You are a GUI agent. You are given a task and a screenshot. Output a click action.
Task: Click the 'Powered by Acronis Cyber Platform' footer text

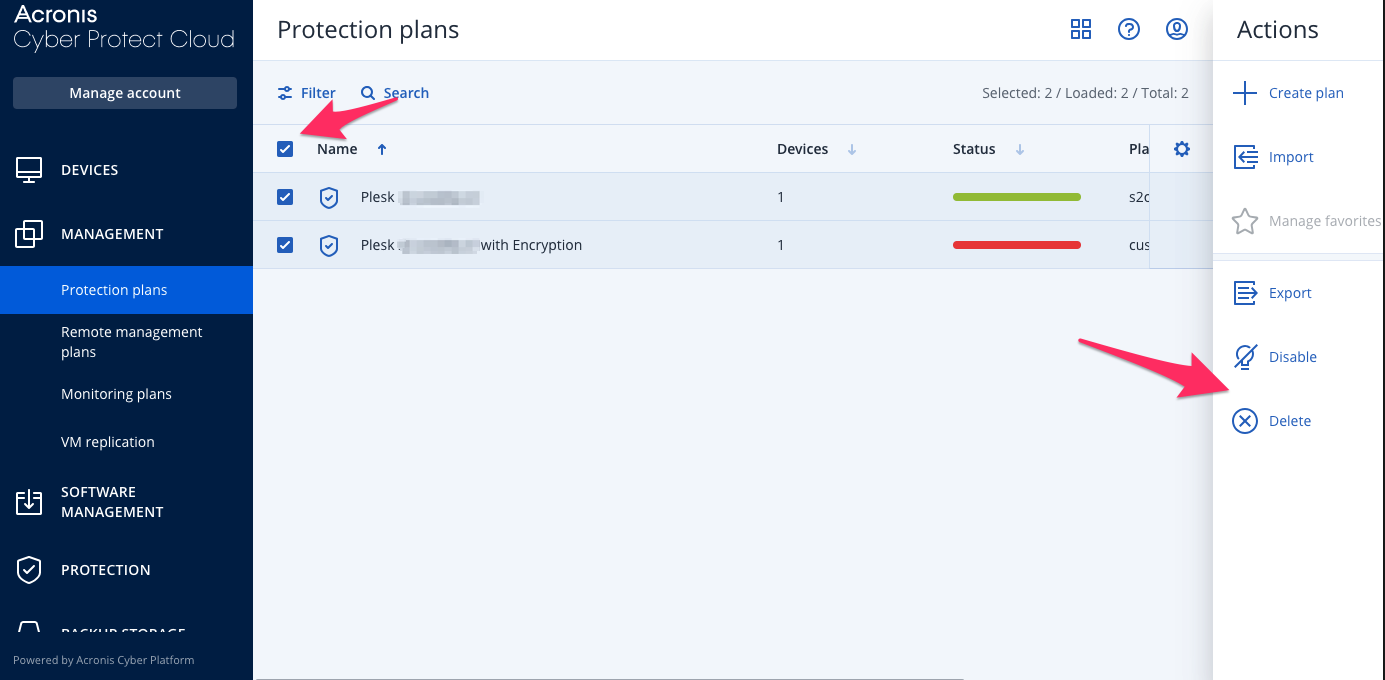pos(104,660)
